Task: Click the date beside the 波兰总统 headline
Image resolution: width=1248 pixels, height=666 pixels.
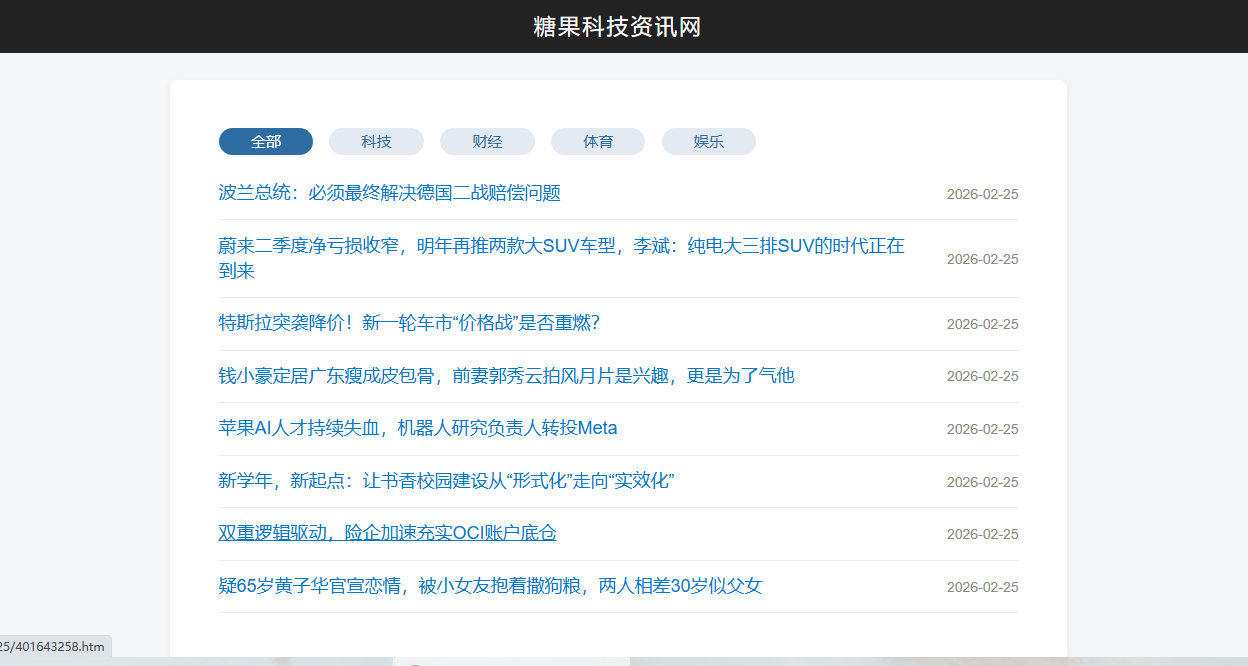Action: click(982, 194)
